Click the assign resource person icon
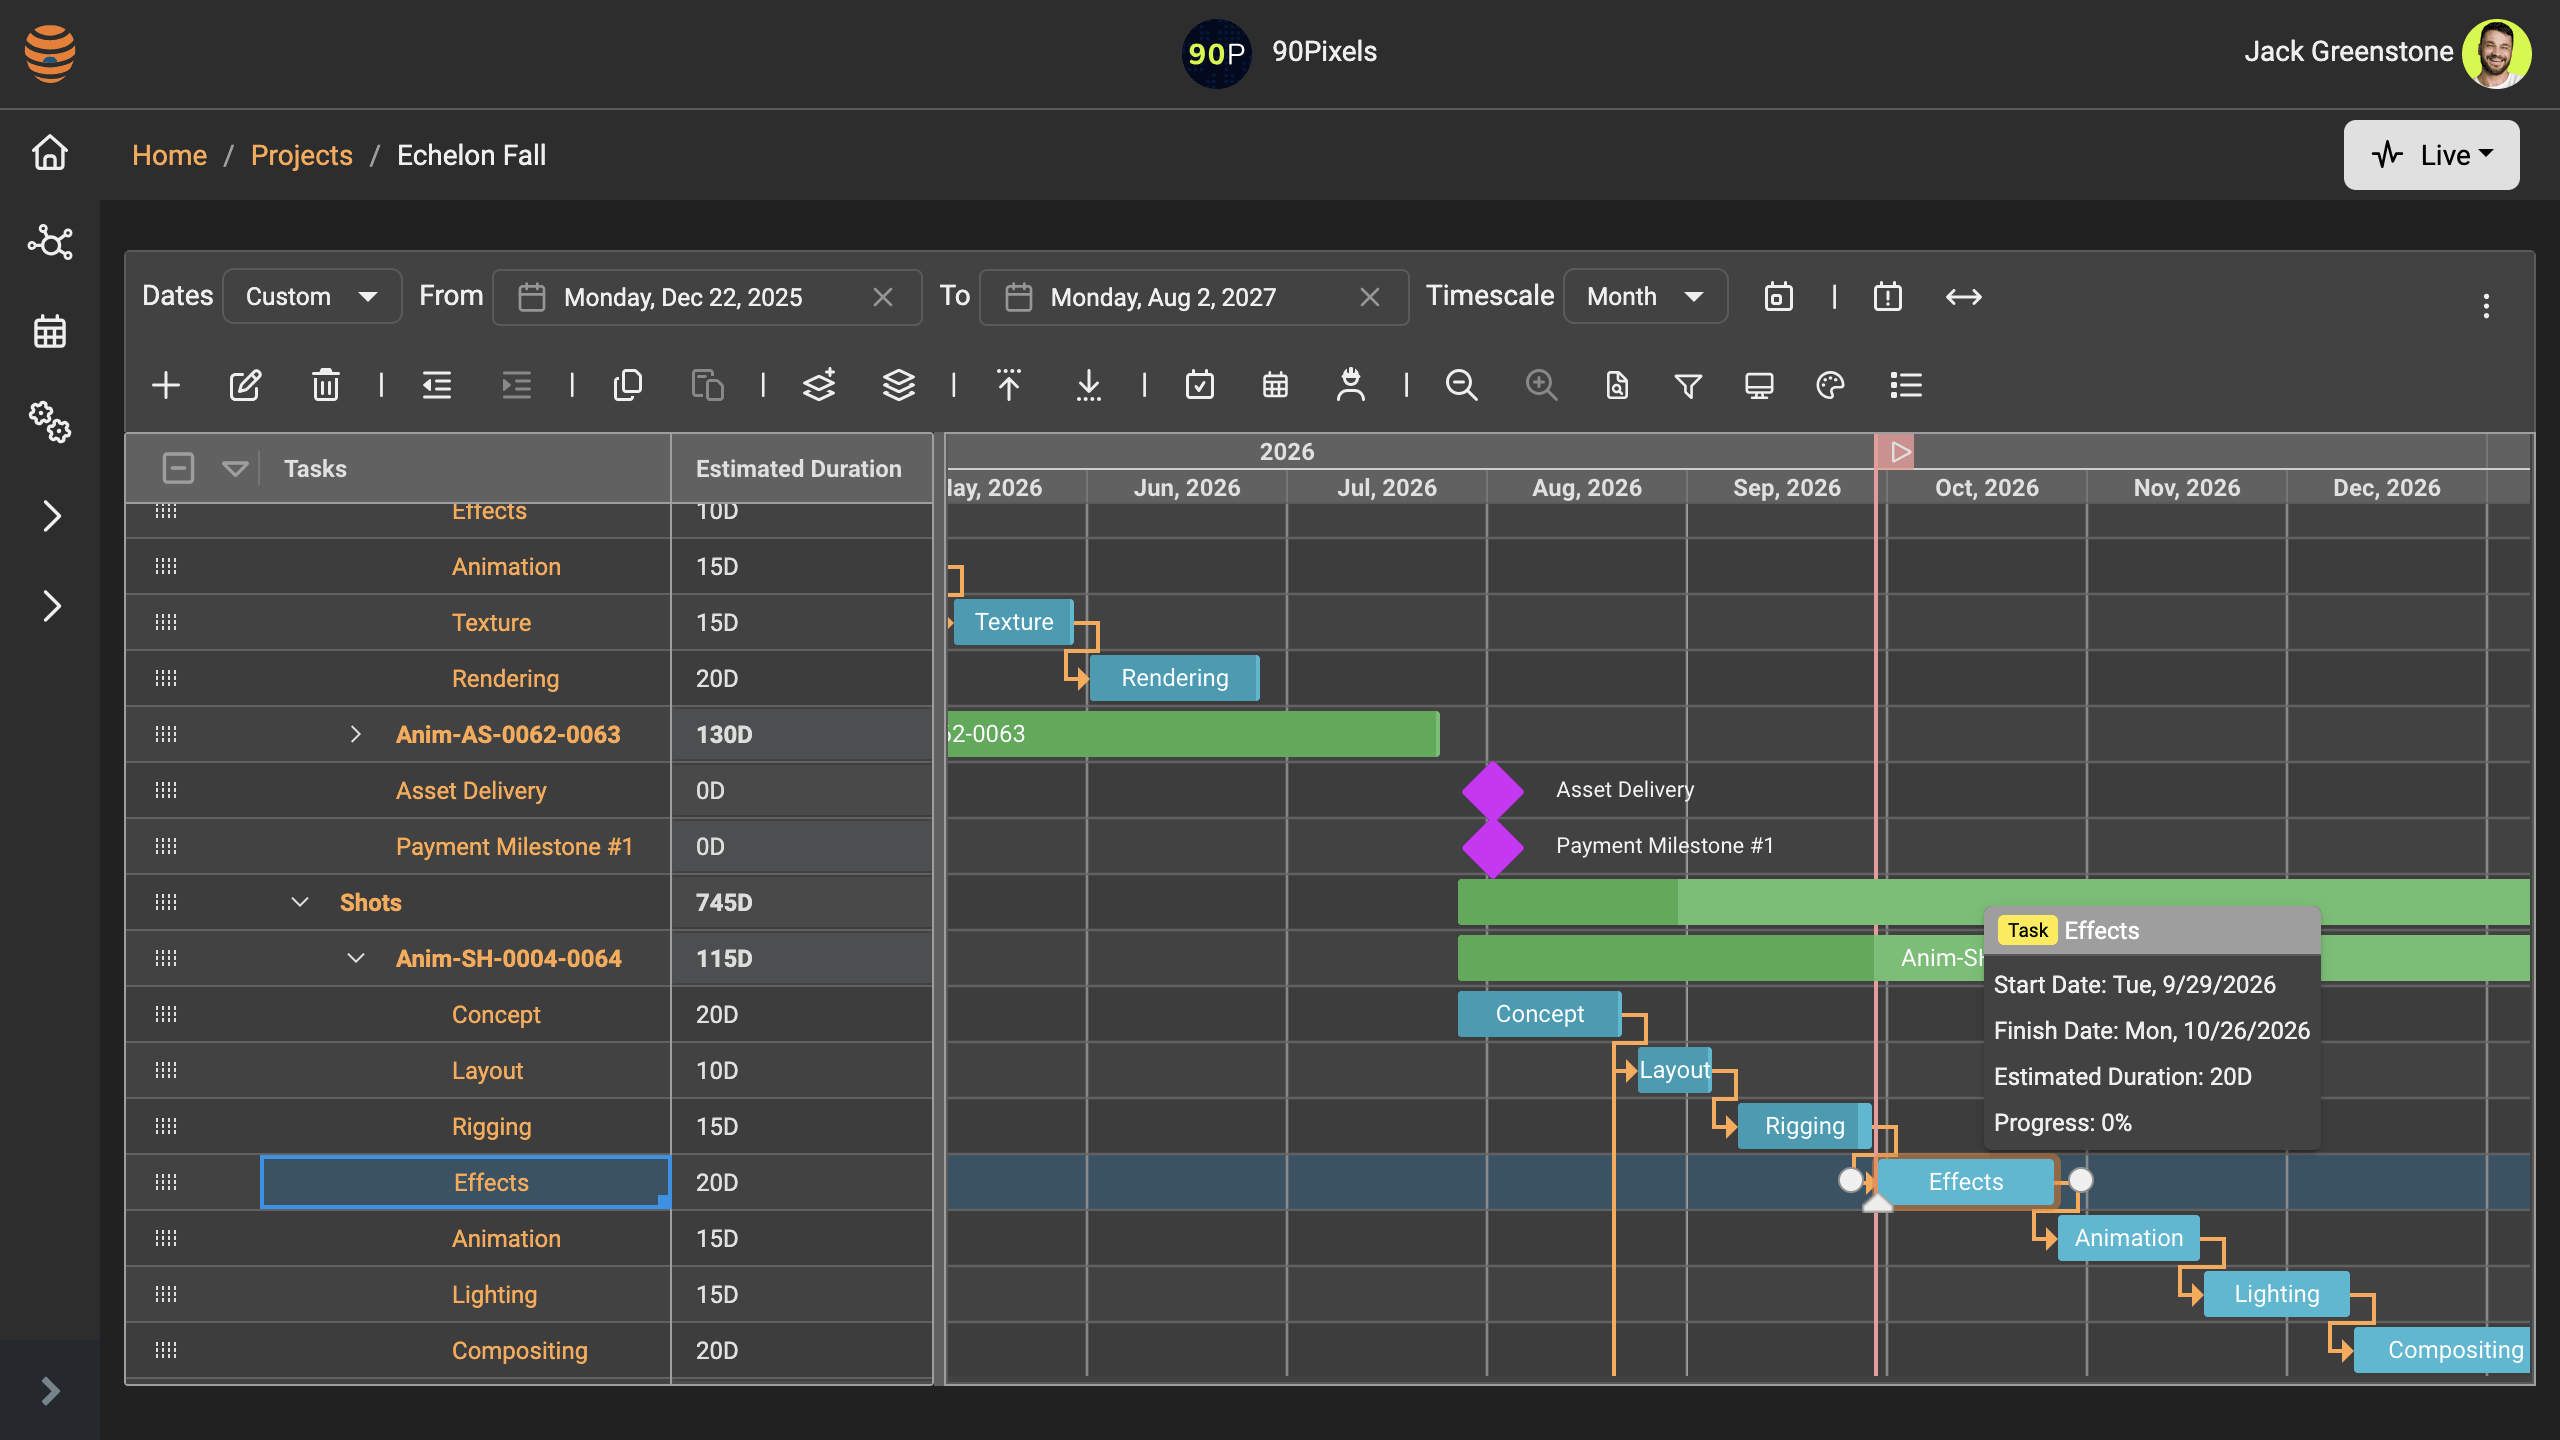 (x=1351, y=385)
